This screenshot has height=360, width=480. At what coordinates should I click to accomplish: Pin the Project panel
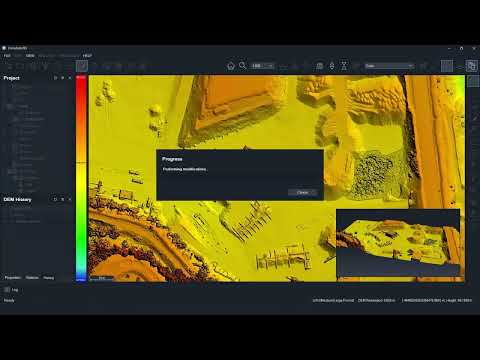click(63, 78)
